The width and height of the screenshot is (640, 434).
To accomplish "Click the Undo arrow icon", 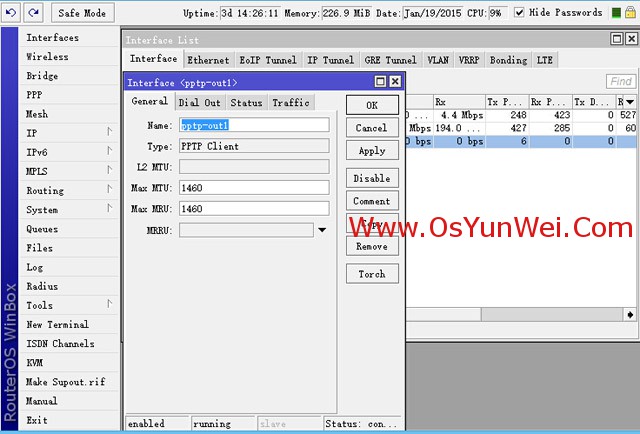I will coord(11,13).
